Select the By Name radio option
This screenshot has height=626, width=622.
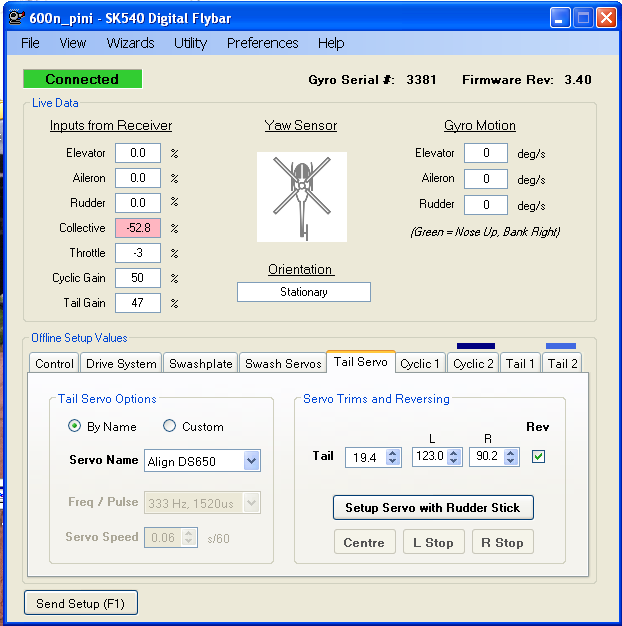(74, 426)
